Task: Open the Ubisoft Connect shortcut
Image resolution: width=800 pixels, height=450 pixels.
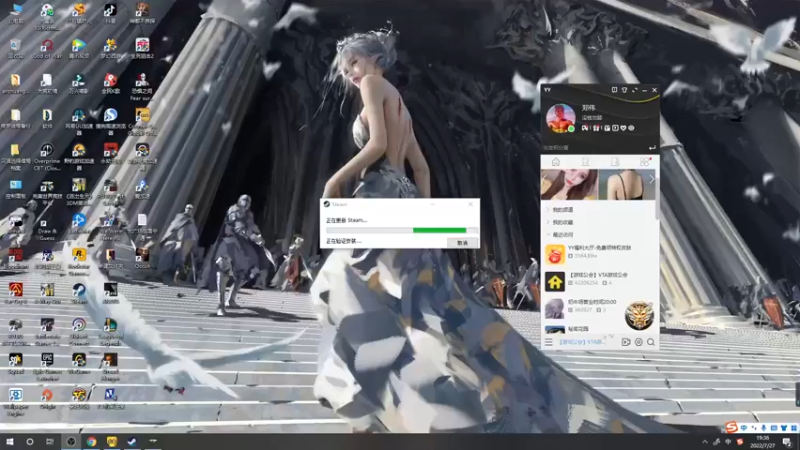Action: (x=79, y=331)
